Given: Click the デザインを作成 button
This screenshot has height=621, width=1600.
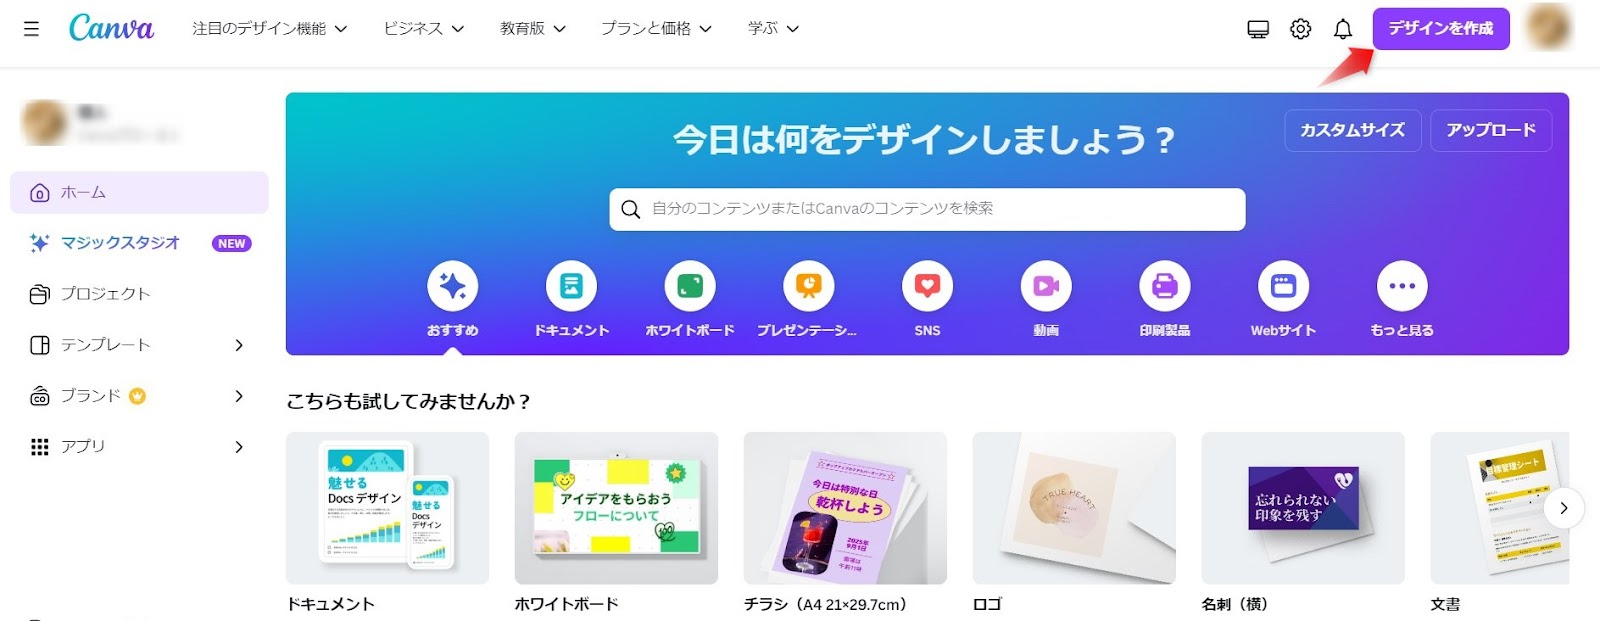Looking at the screenshot, I should [x=1441, y=29].
